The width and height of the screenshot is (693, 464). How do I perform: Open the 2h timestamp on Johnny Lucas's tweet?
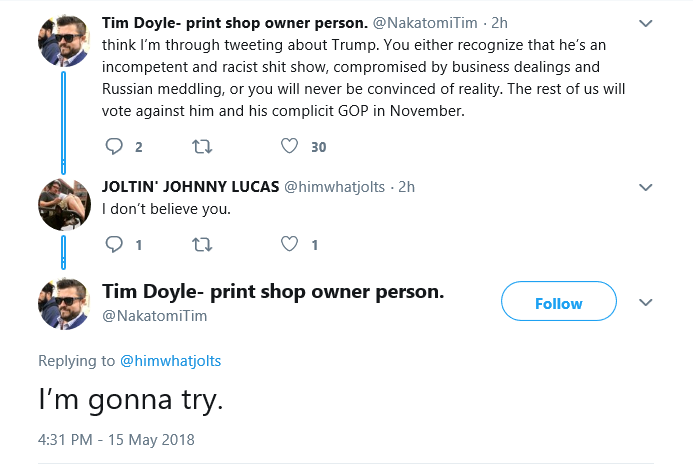pos(407,187)
